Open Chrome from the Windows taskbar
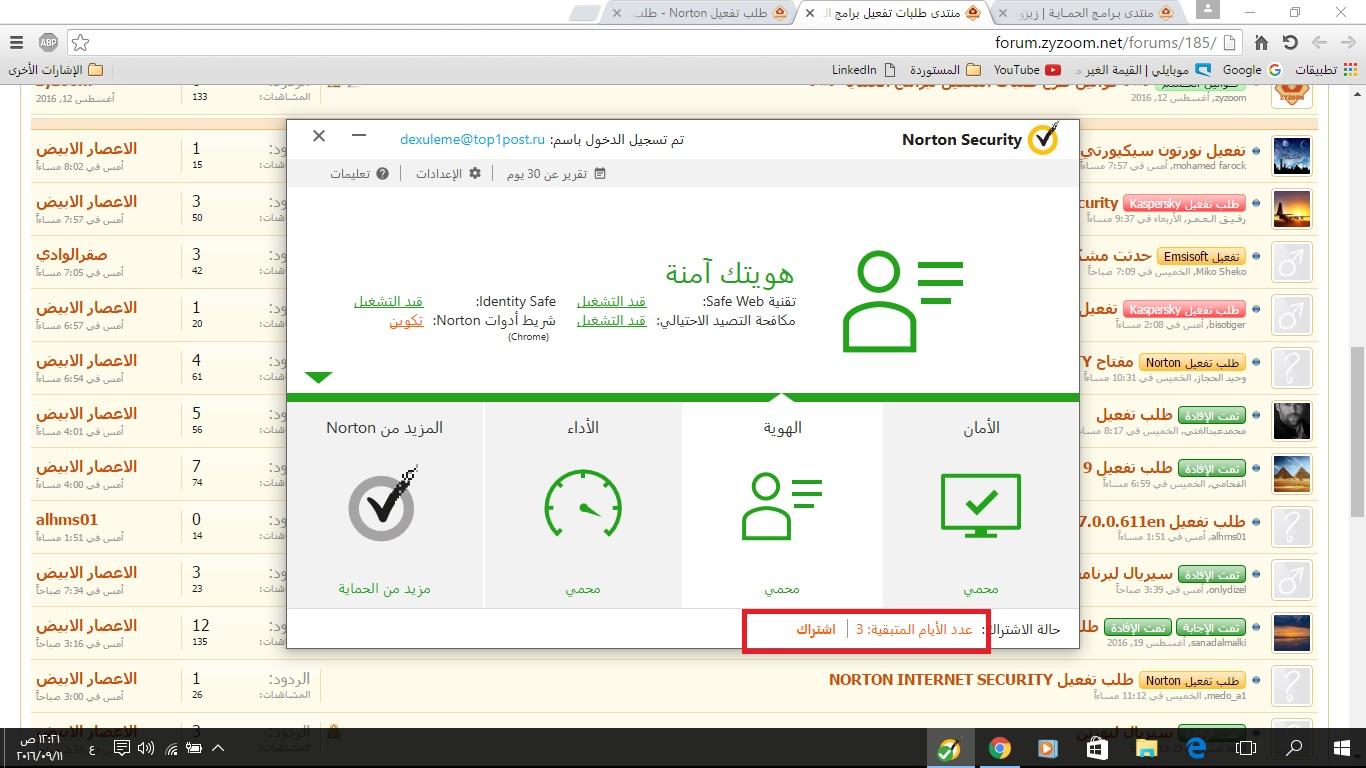 (x=998, y=748)
